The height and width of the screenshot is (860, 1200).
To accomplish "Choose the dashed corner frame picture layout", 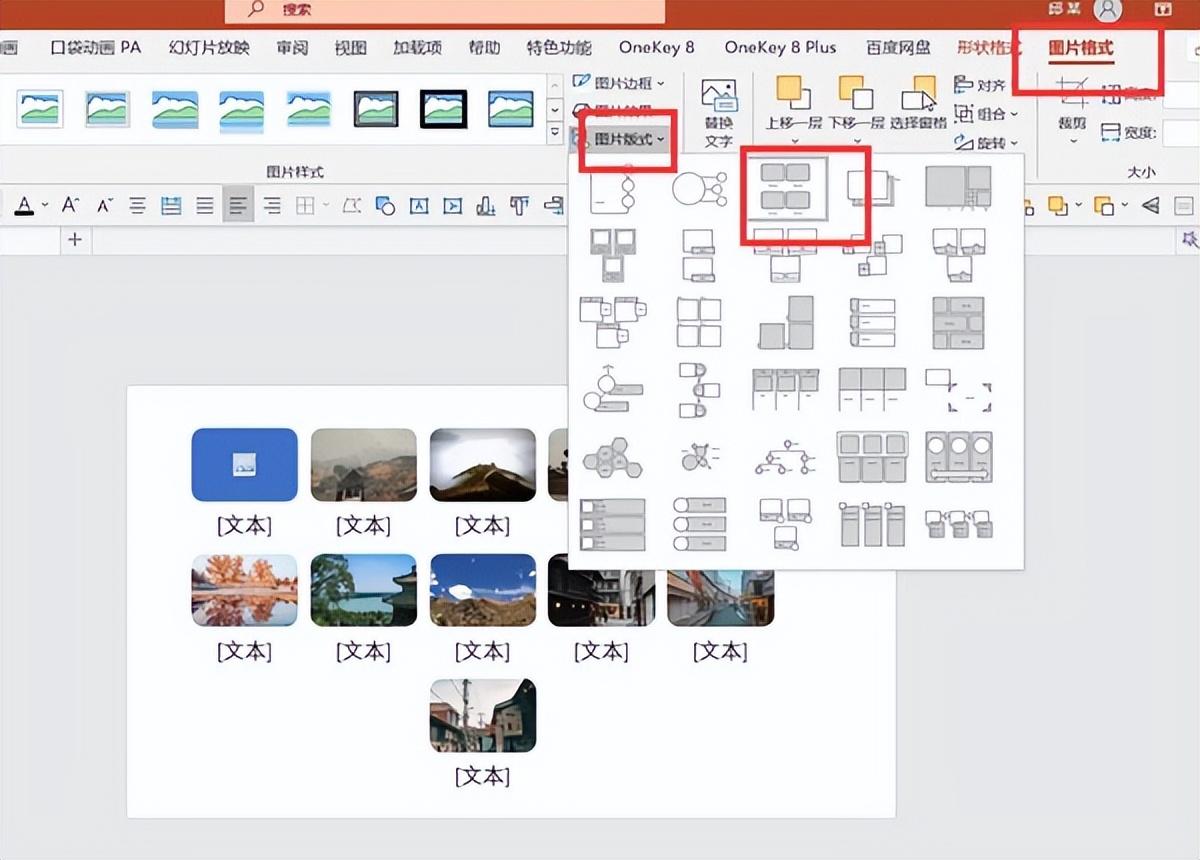I will 958,390.
